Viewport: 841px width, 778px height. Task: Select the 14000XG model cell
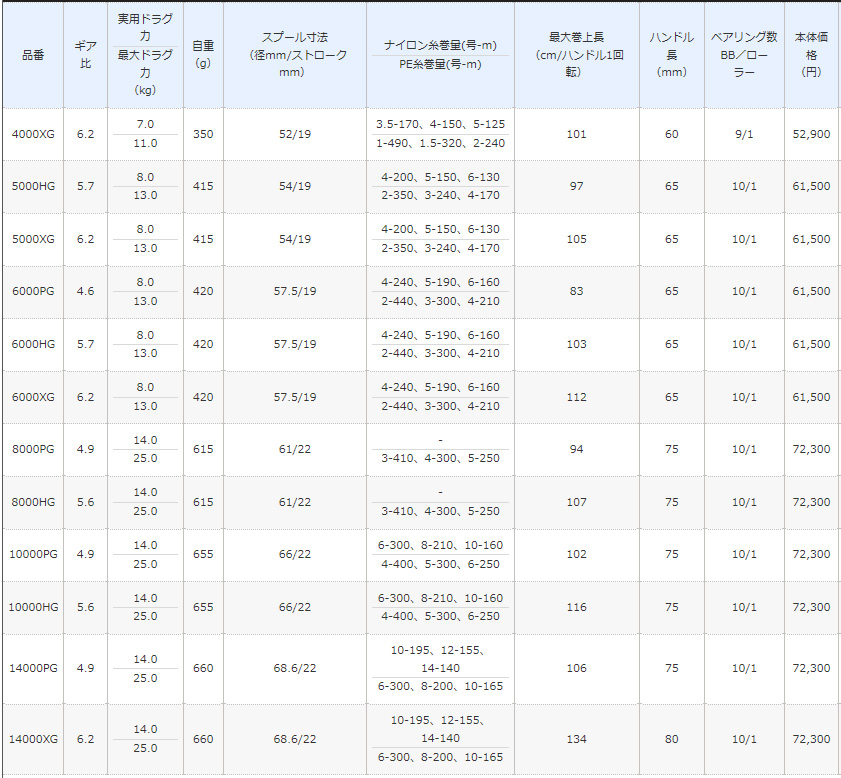(x=33, y=739)
